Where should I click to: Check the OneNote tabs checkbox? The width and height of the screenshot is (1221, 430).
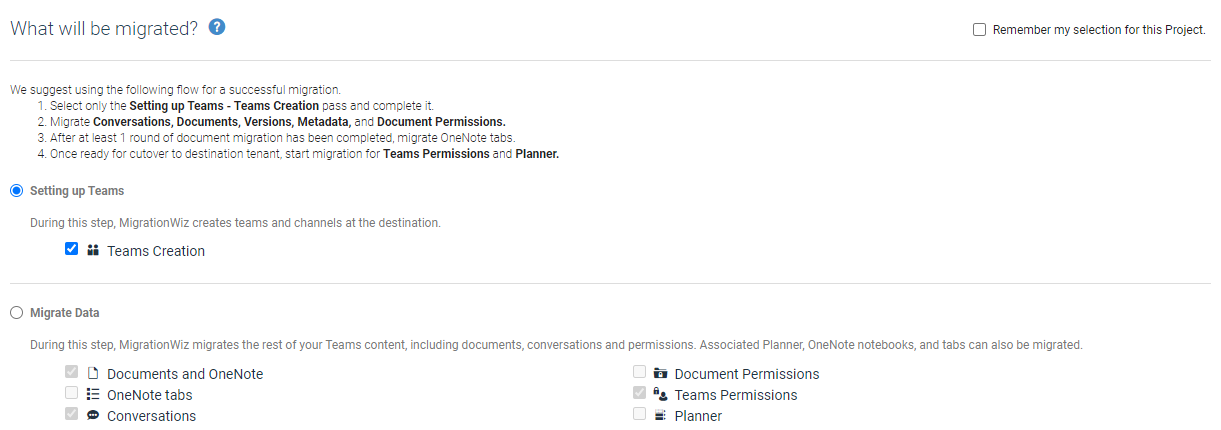click(72, 394)
